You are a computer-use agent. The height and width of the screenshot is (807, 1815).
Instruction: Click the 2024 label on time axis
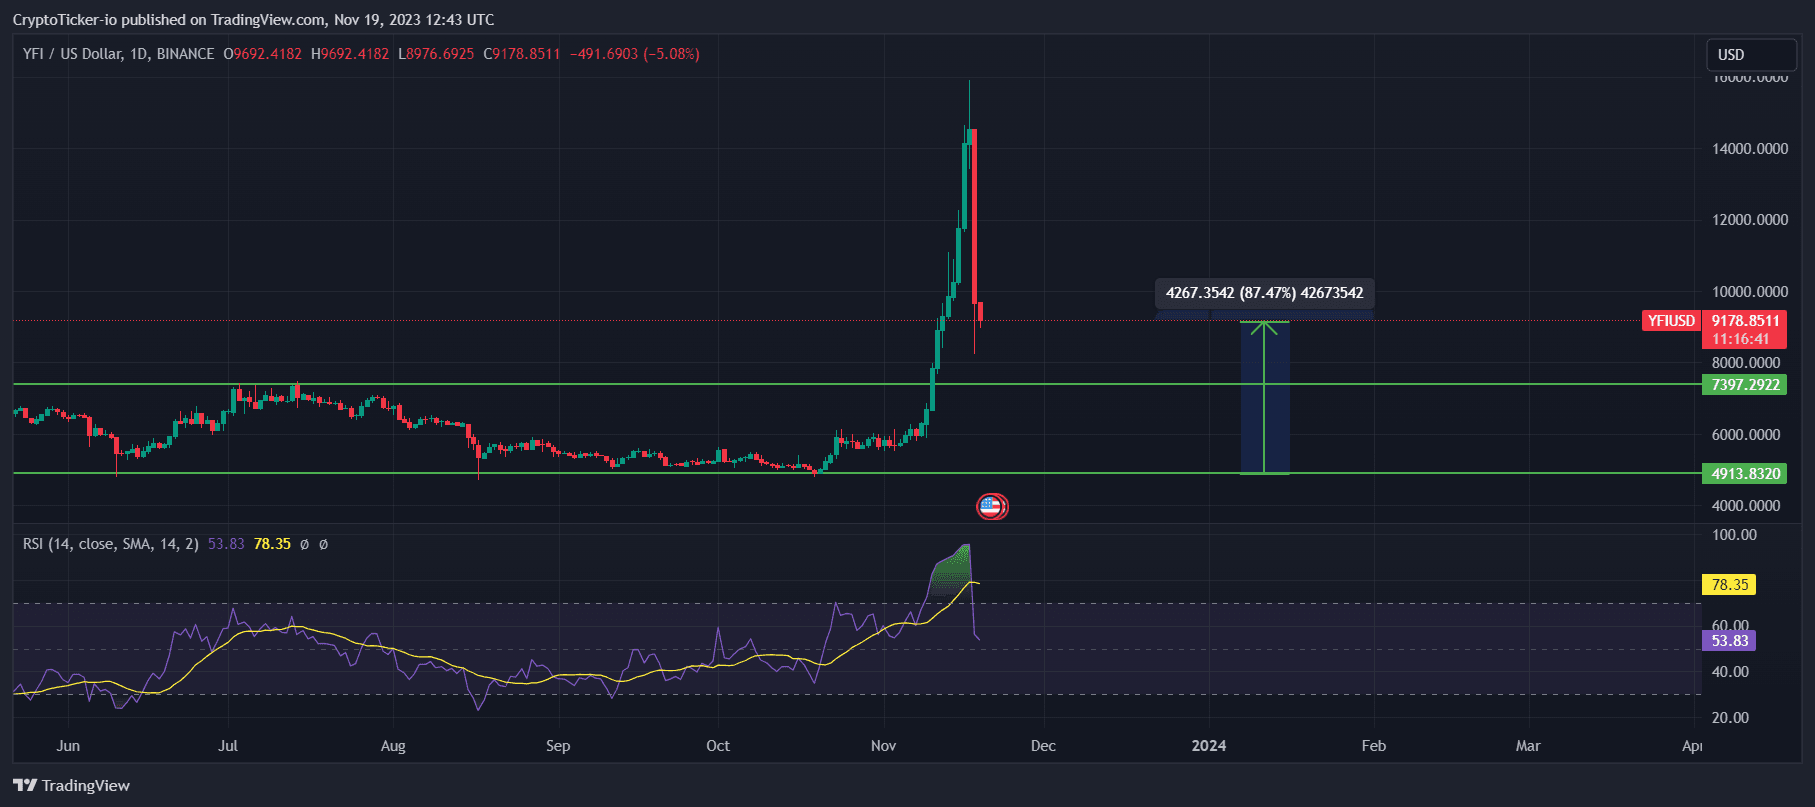tap(1208, 746)
